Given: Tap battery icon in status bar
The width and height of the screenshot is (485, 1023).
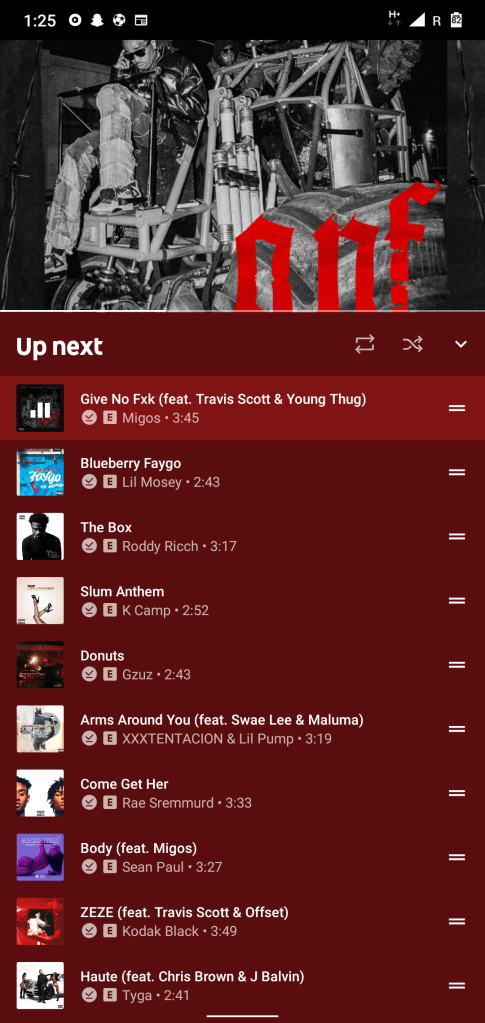Looking at the screenshot, I should pyautogui.click(x=456, y=20).
